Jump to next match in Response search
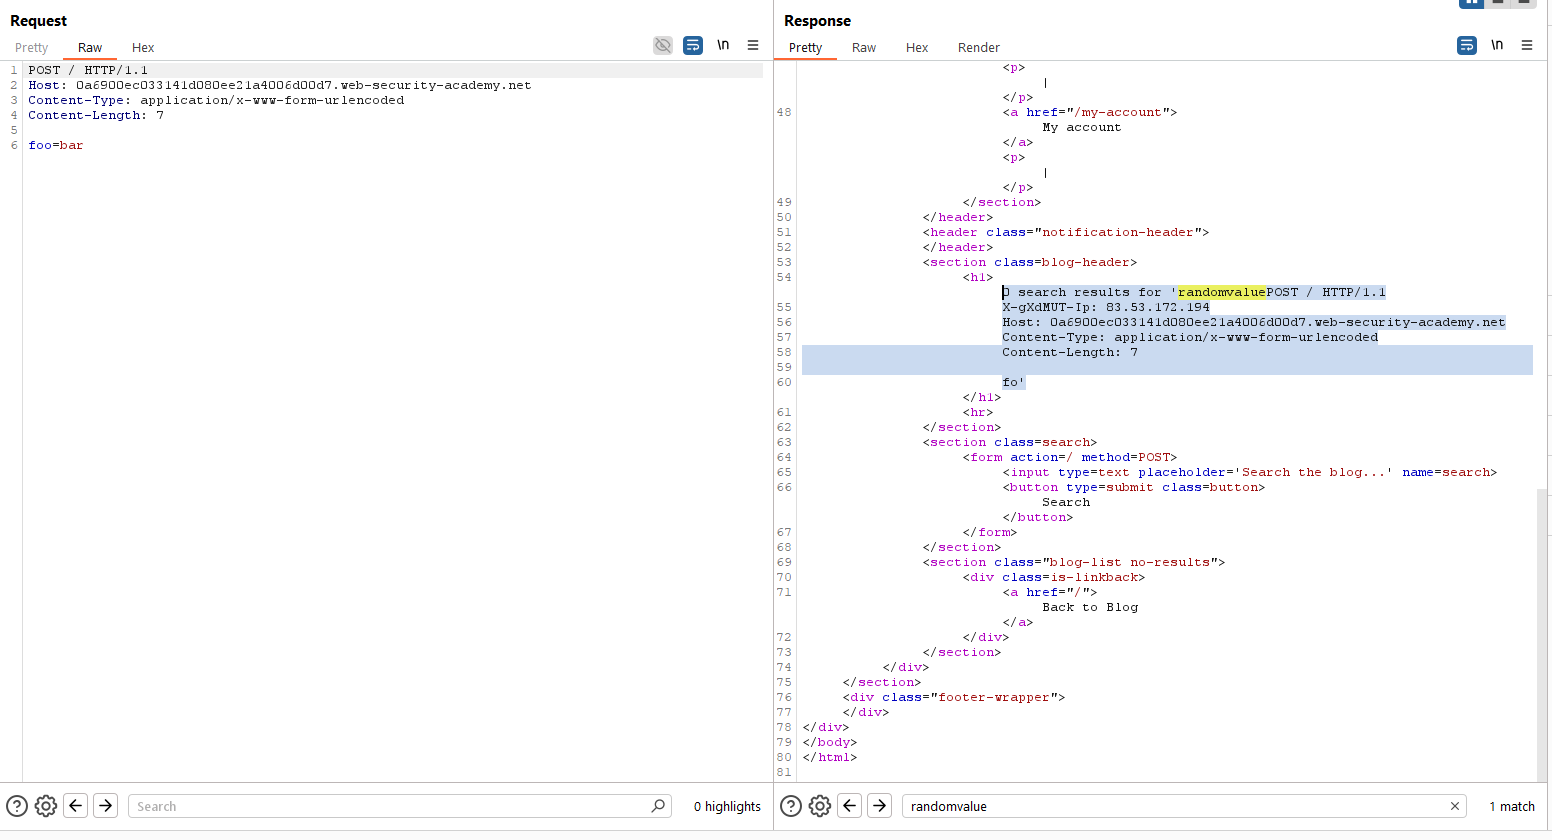Screen dimensions: 1552x840 click(880, 806)
